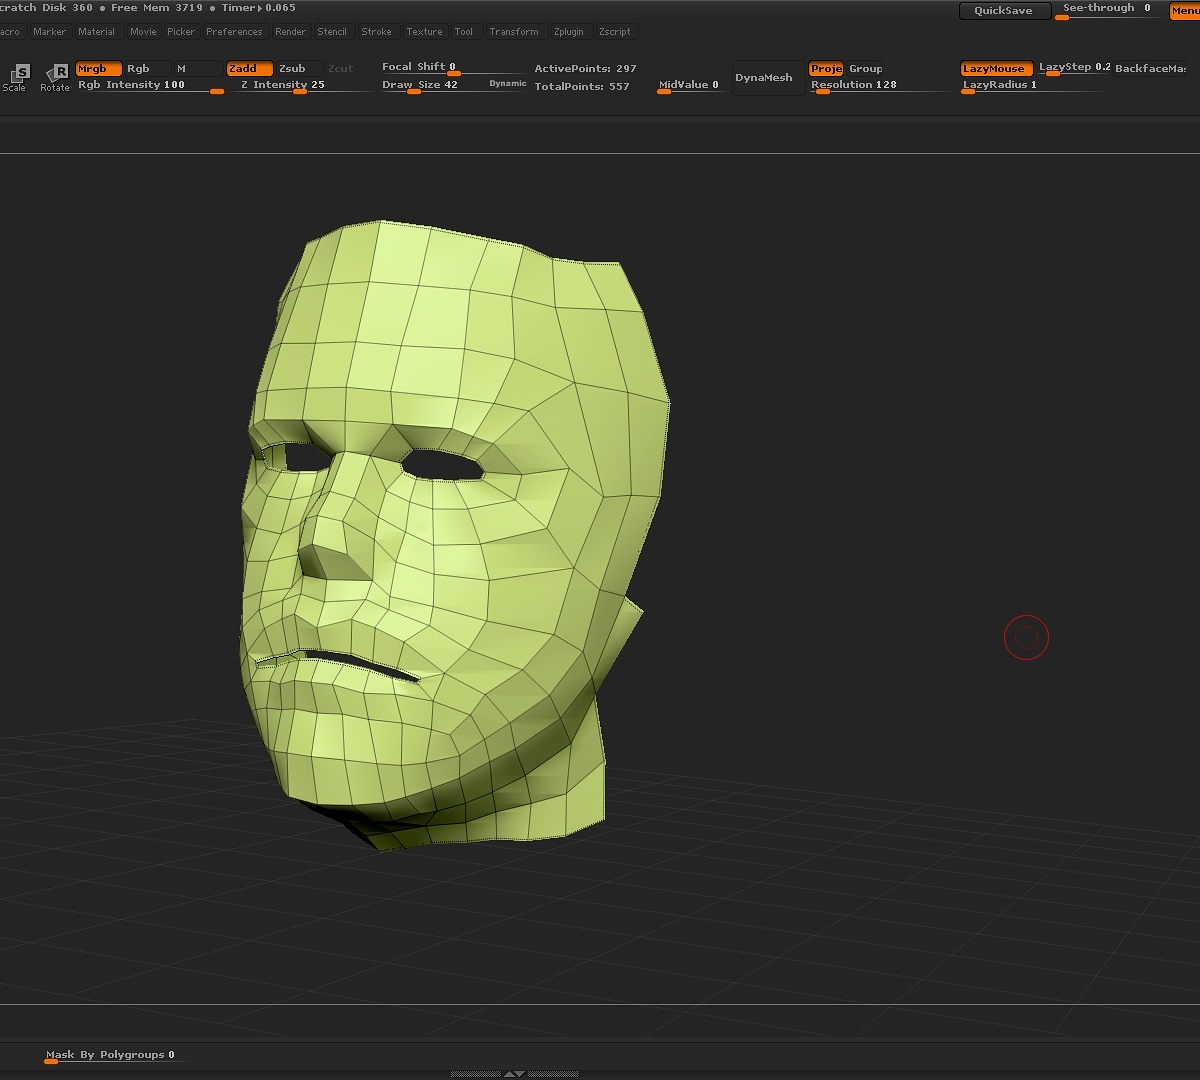The image size is (1200, 1080).
Task: Click the Timer 0.065 status text
Action: (259, 8)
